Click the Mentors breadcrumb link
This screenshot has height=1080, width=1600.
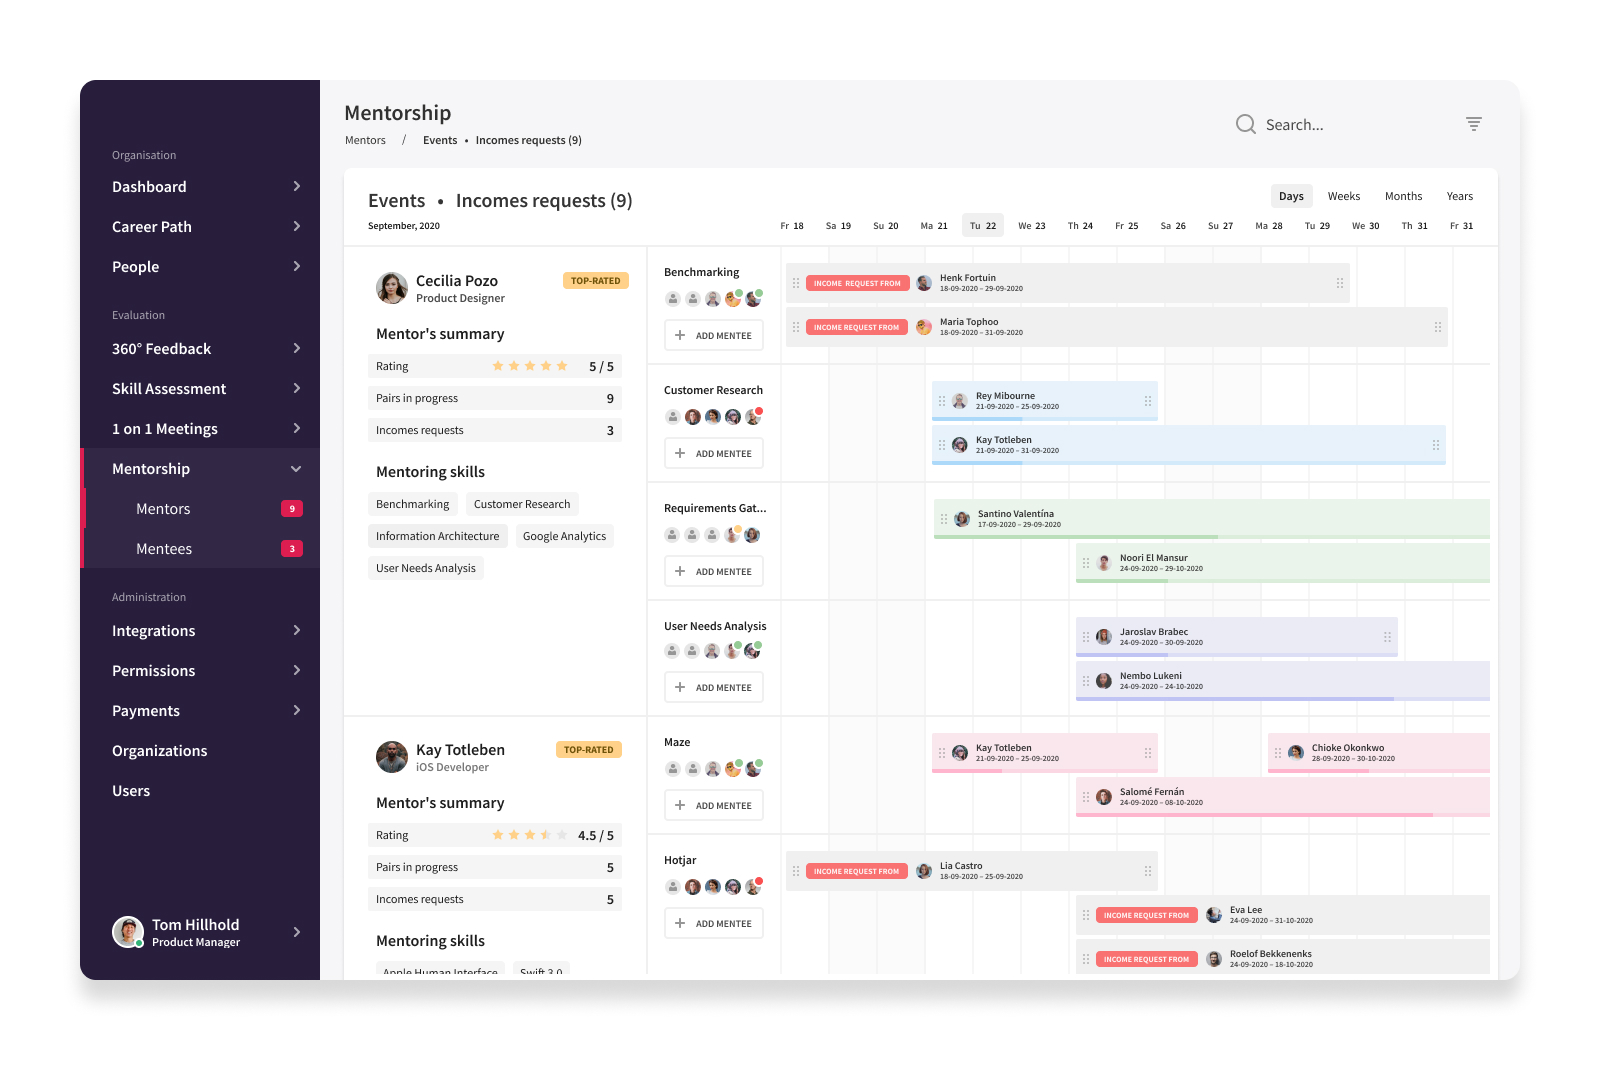[x=365, y=140]
